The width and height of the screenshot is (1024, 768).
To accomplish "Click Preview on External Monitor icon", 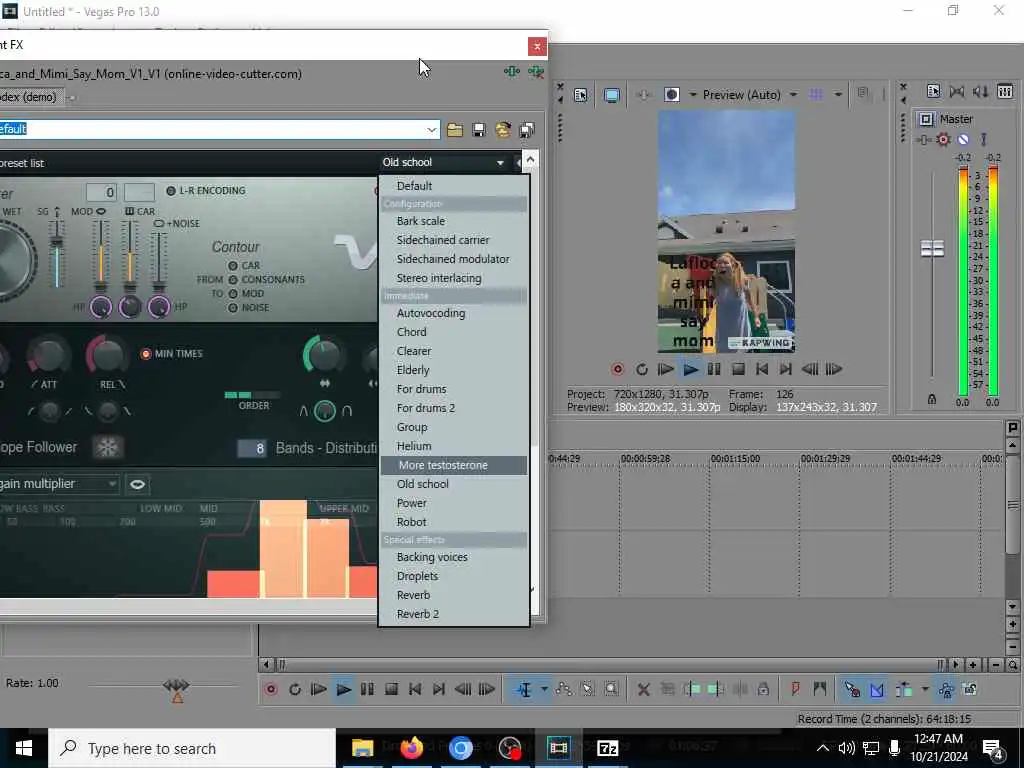I will tap(612, 95).
